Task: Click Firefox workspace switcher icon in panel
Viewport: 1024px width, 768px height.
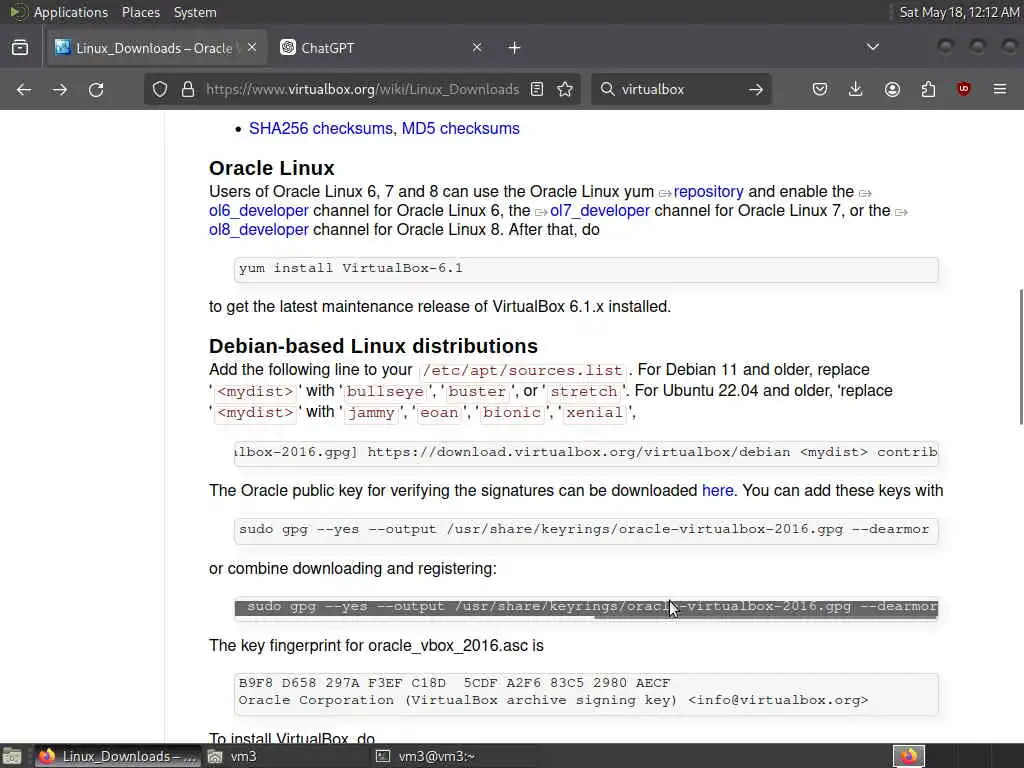Action: 909,756
